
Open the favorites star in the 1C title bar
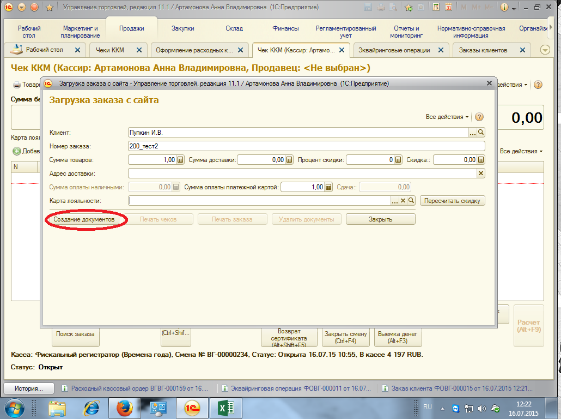coord(50,8)
